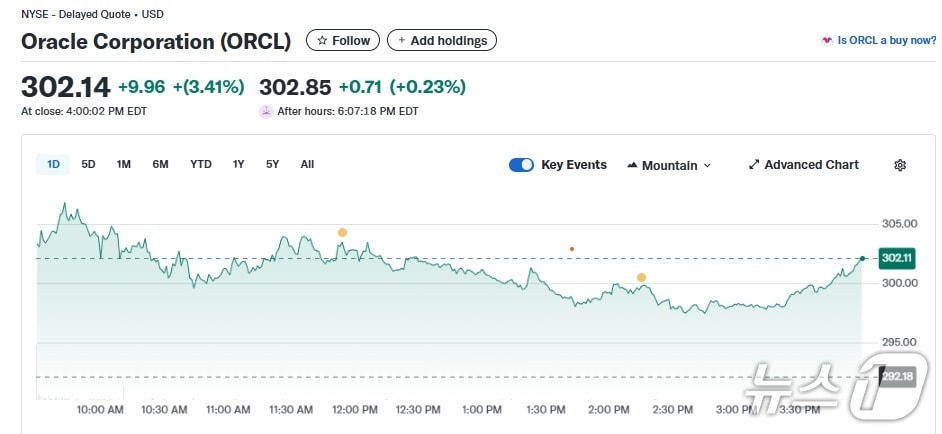942x434 pixels.
Task: Toggle the Key Events switch off
Action: point(521,165)
